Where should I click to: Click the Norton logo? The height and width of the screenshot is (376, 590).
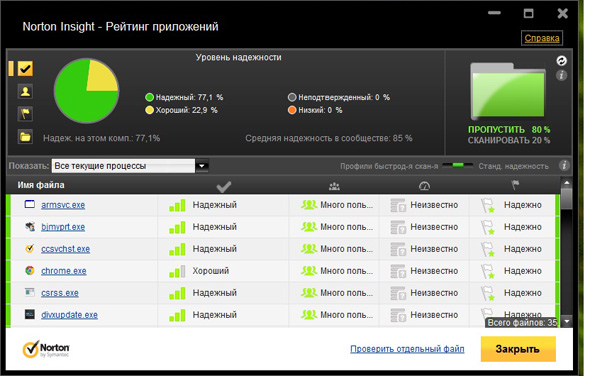point(46,349)
